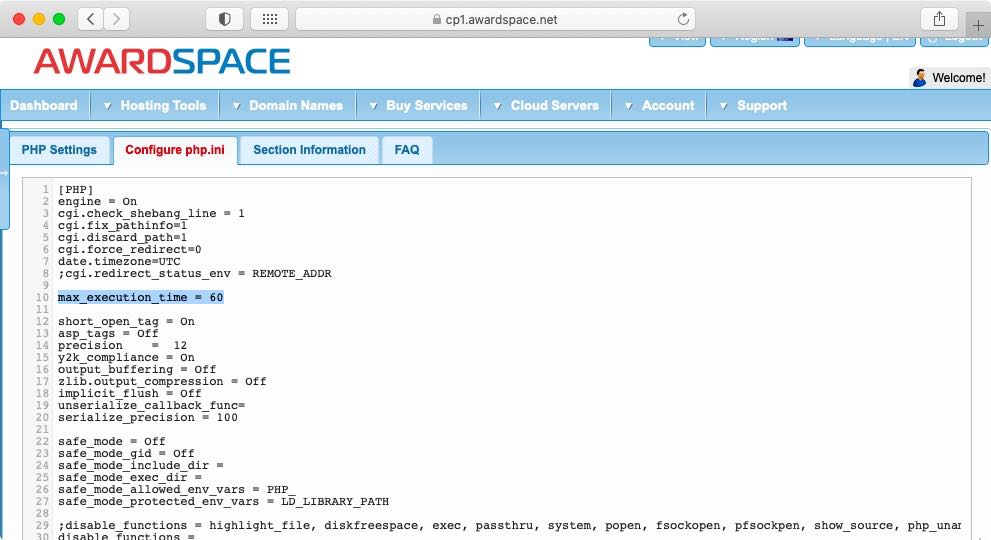The width and height of the screenshot is (991, 540).
Task: Click the cgi.discard_path=1 line
Action: (x=122, y=238)
